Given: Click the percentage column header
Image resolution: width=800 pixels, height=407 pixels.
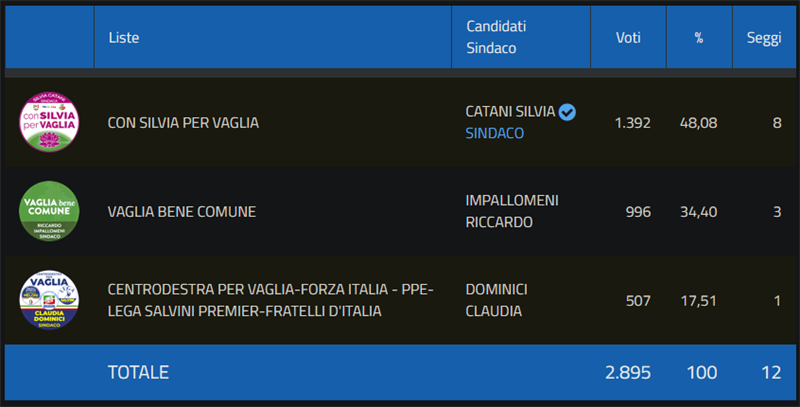Looking at the screenshot, I should [x=699, y=38].
